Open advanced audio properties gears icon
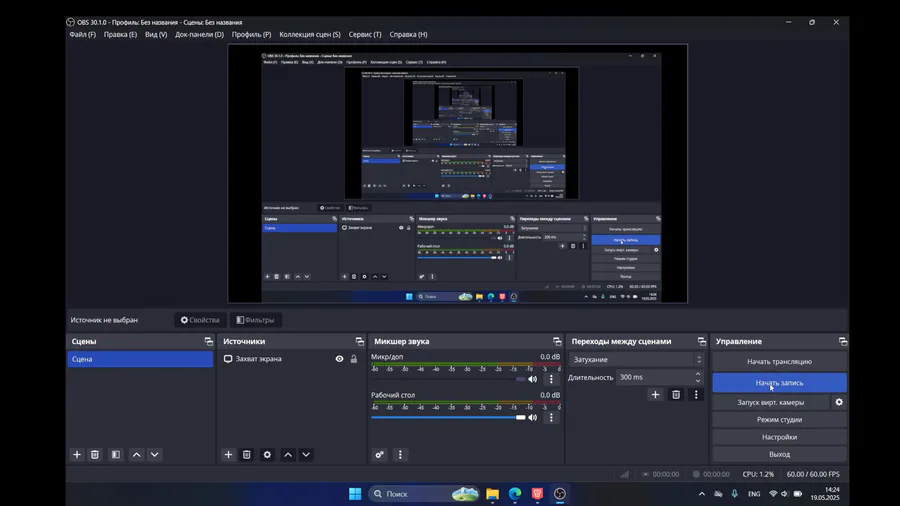Image resolution: width=900 pixels, height=506 pixels. click(x=379, y=454)
